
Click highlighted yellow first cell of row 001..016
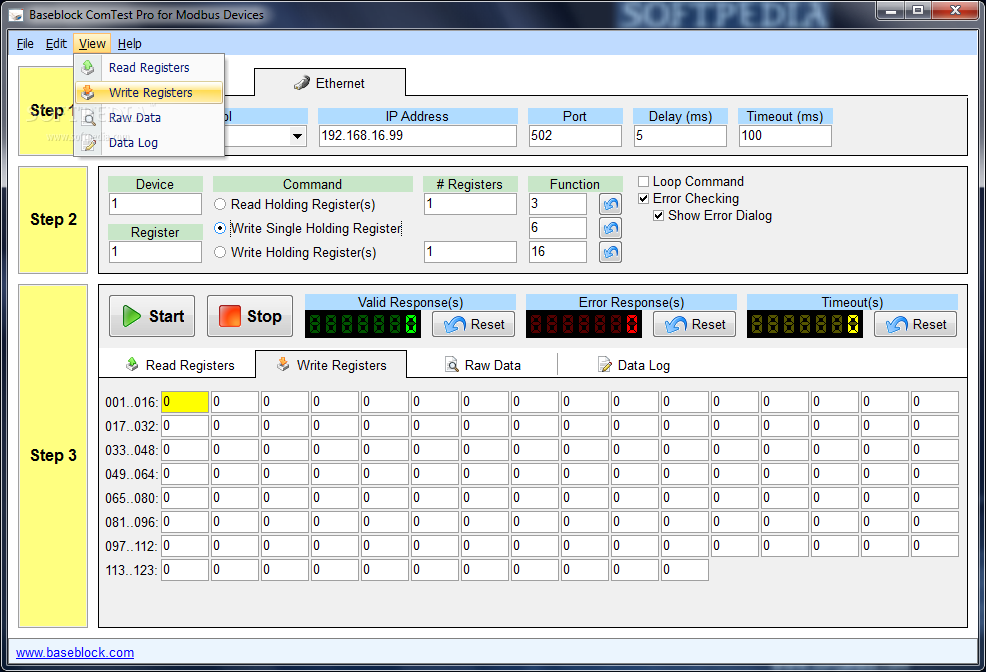point(185,402)
